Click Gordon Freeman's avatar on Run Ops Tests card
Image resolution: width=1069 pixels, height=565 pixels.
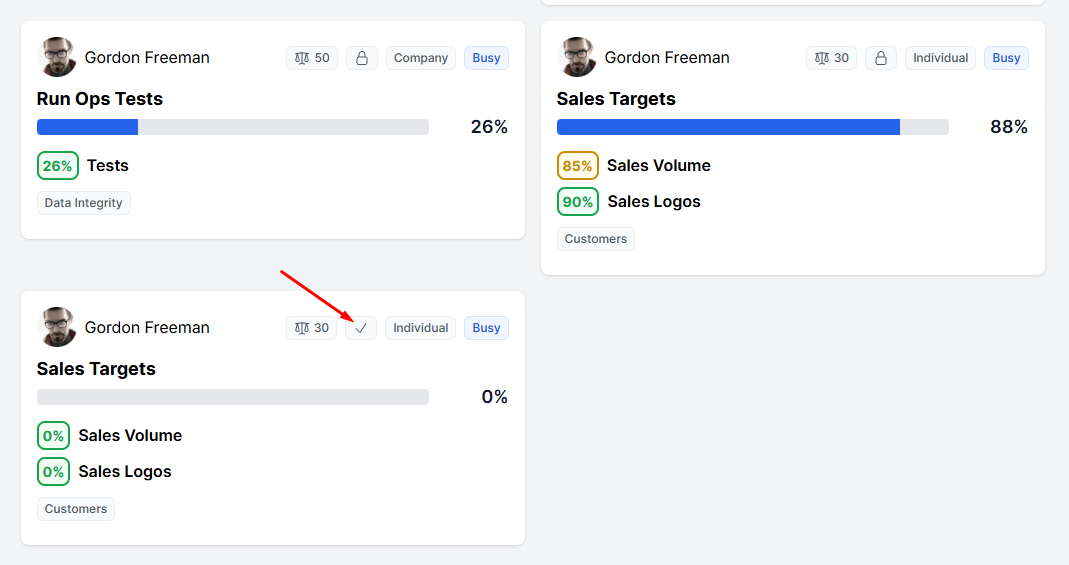[x=57, y=57]
